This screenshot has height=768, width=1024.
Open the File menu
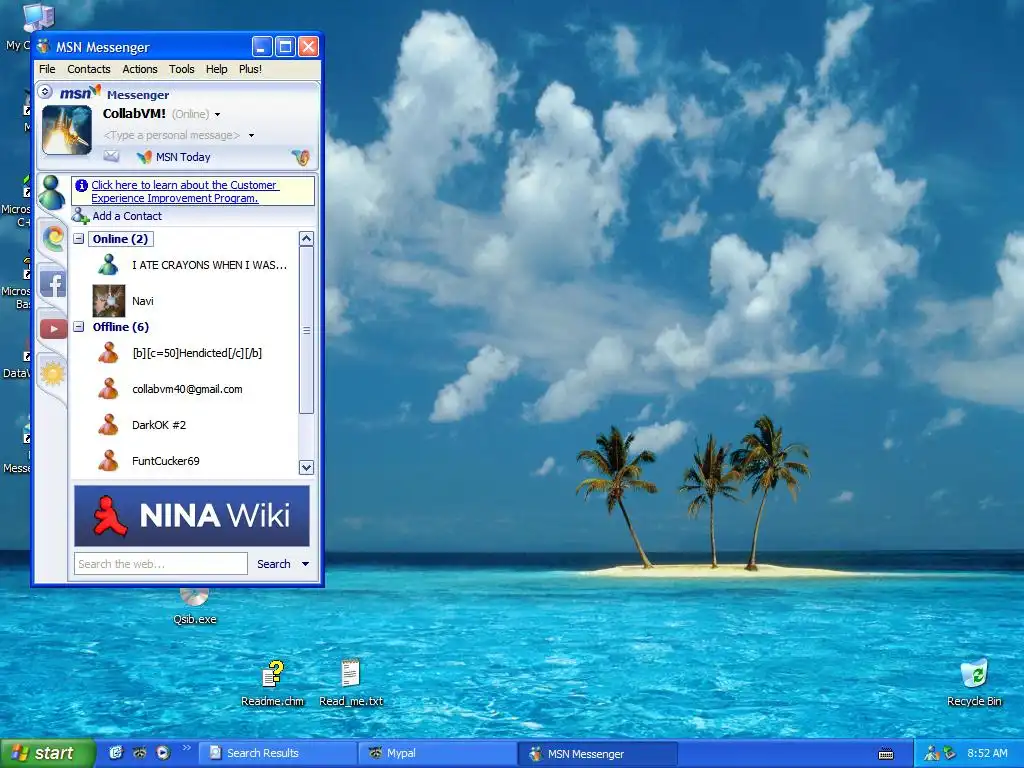click(47, 69)
